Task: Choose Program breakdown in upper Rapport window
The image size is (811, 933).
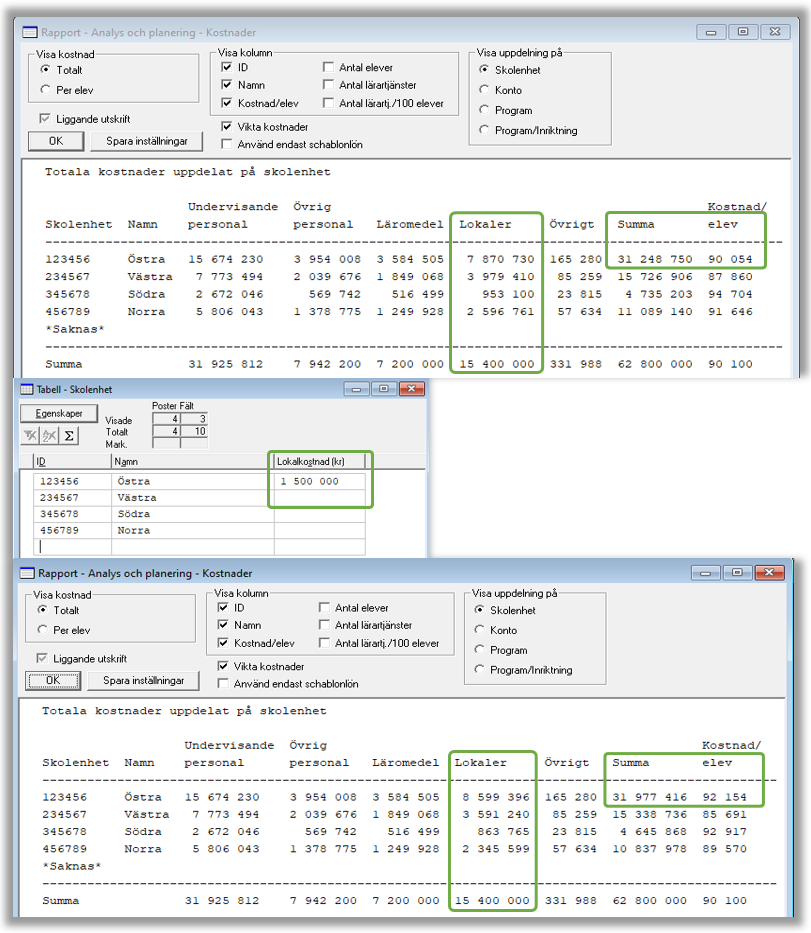Action: pyautogui.click(x=484, y=110)
